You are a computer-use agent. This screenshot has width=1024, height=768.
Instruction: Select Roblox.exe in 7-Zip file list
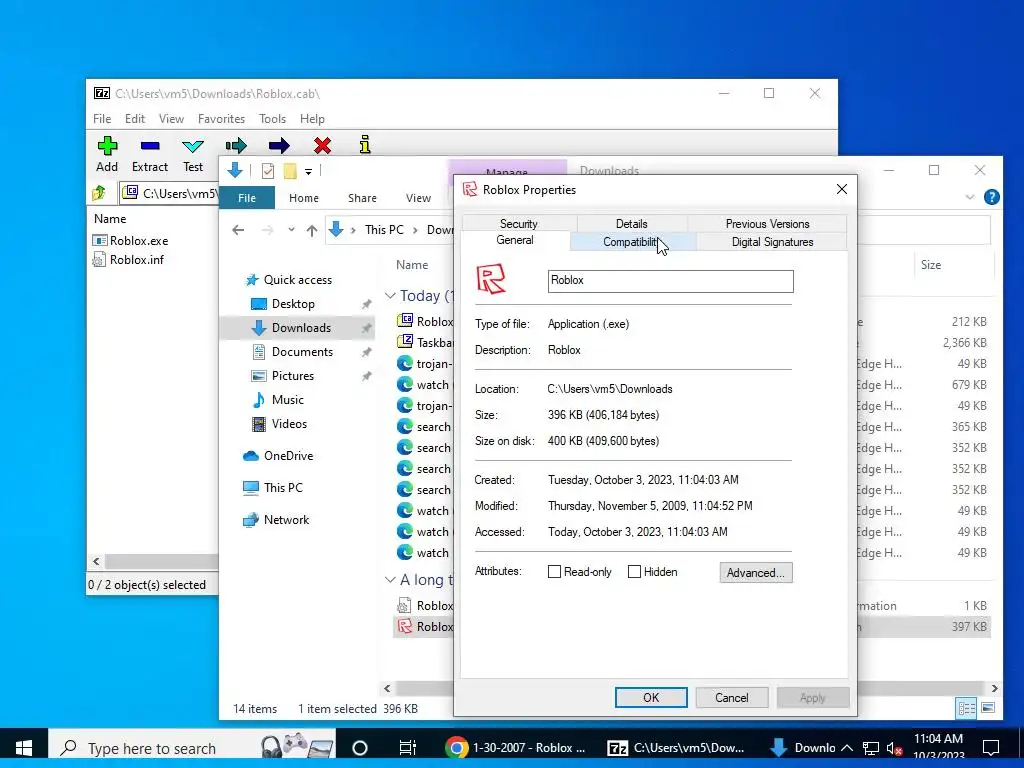pyautogui.click(x=131, y=240)
